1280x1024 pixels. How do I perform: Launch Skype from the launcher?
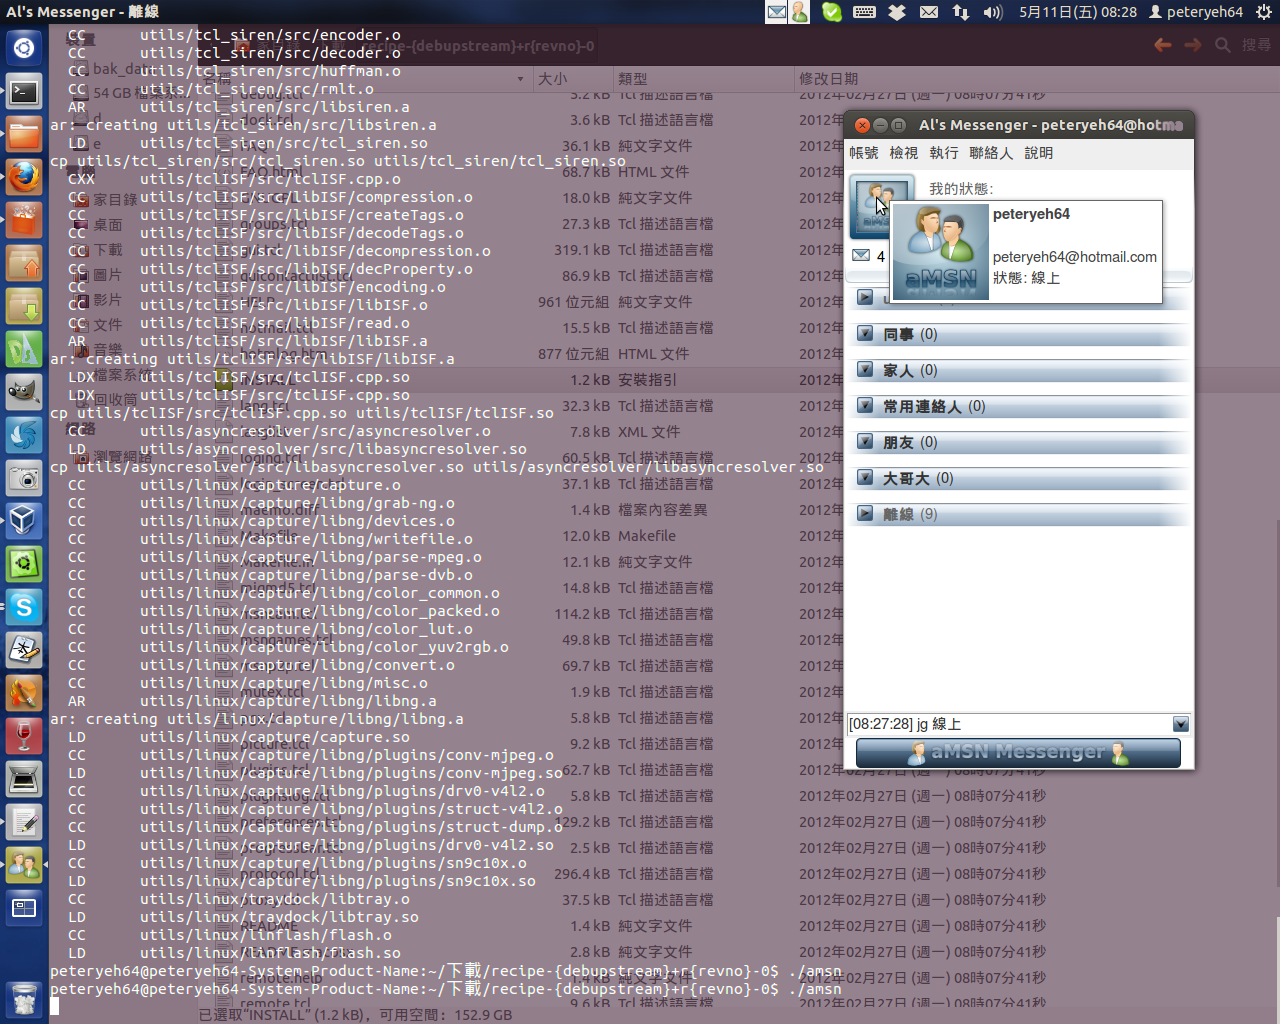coord(24,607)
